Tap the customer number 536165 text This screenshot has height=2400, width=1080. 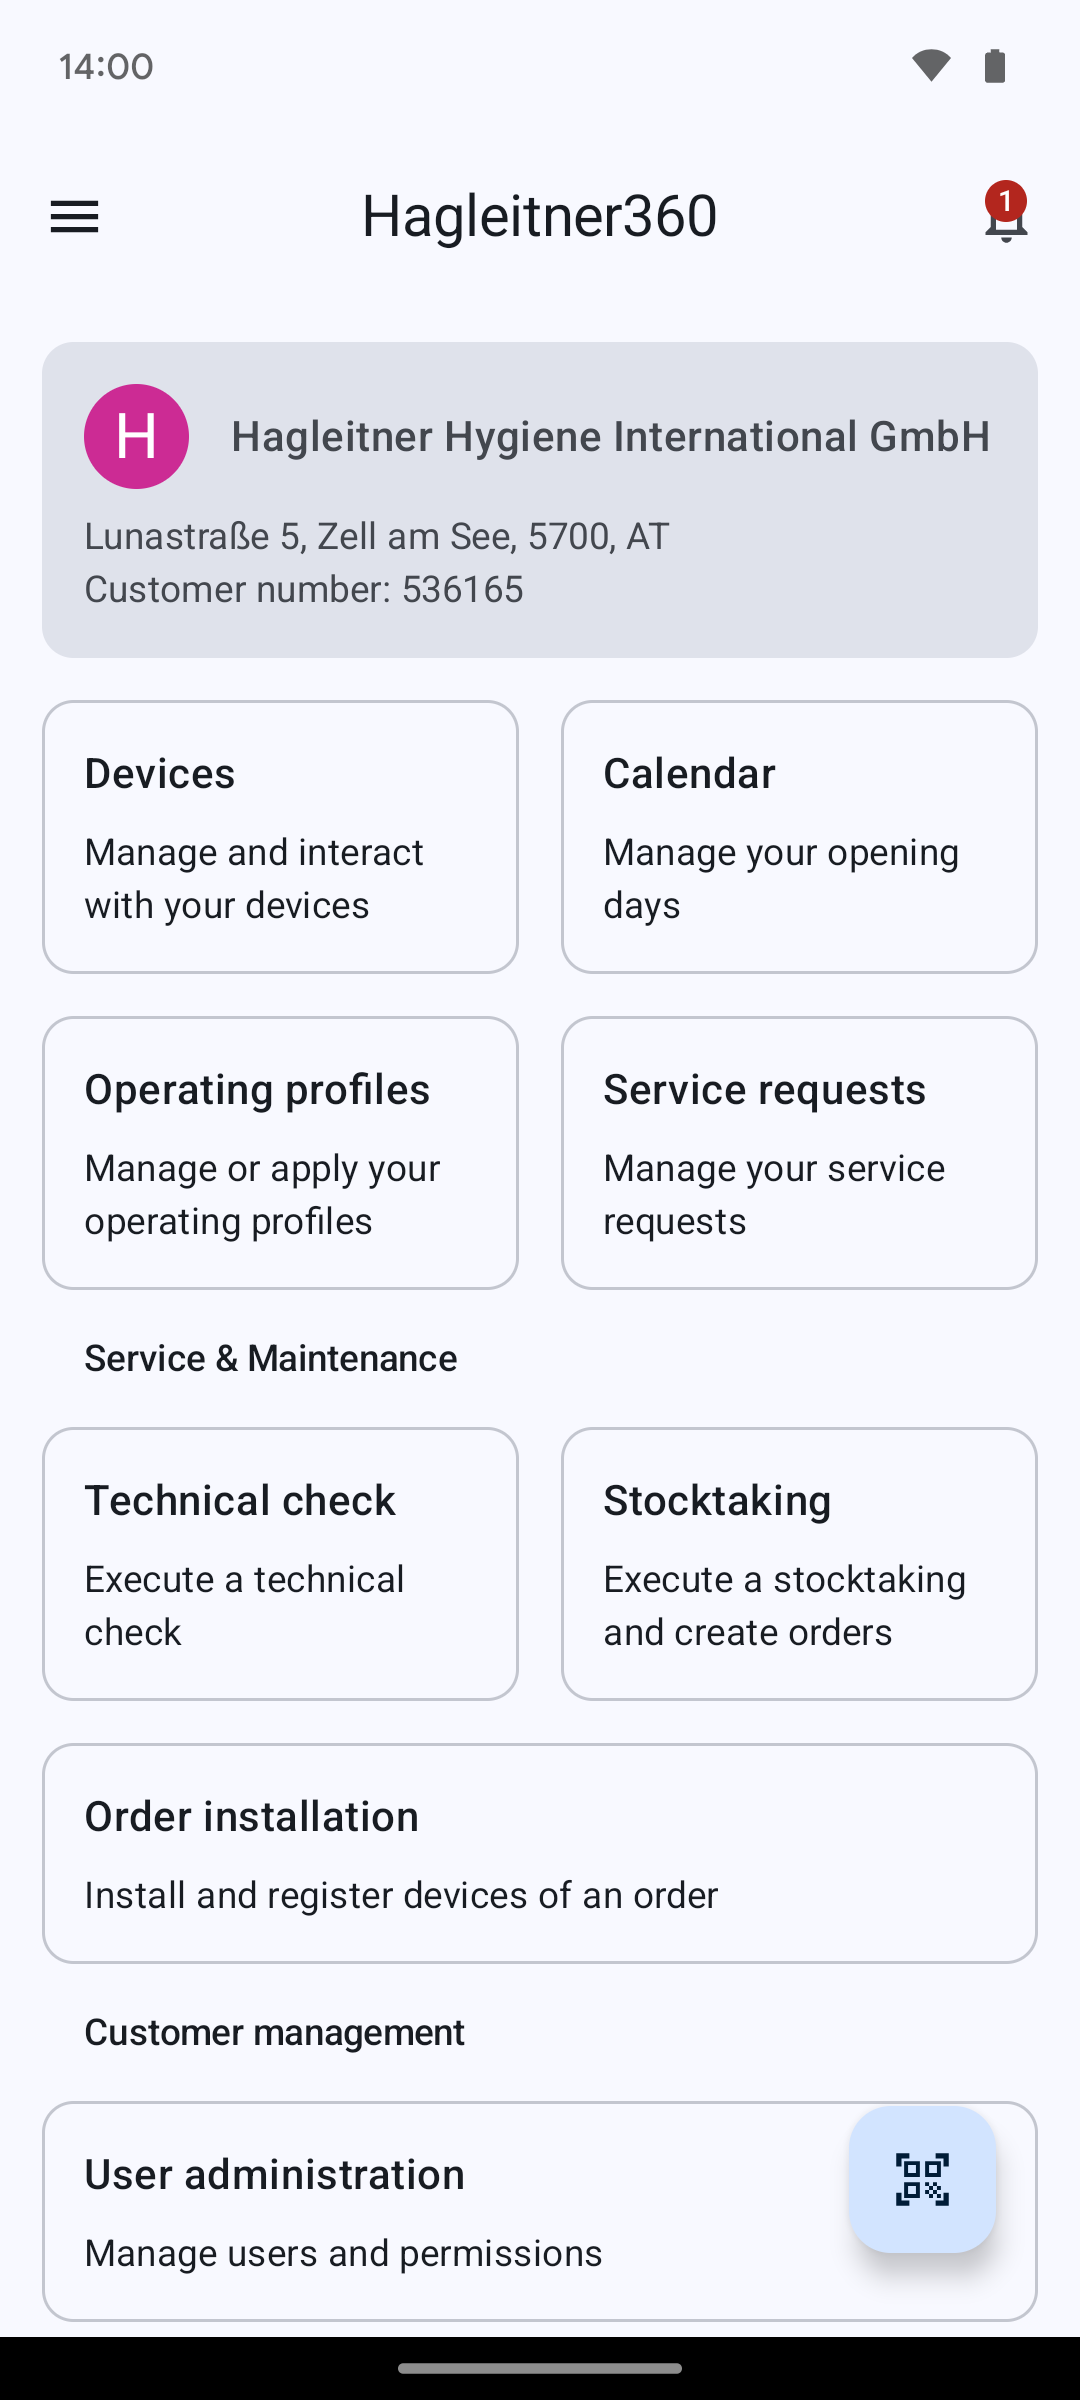[x=304, y=589]
